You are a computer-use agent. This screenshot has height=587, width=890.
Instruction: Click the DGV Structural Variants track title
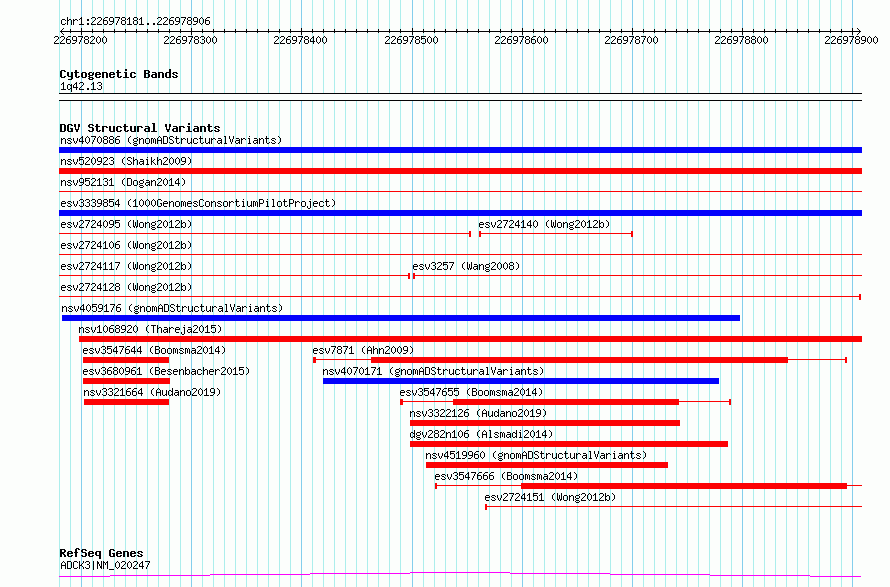(140, 128)
